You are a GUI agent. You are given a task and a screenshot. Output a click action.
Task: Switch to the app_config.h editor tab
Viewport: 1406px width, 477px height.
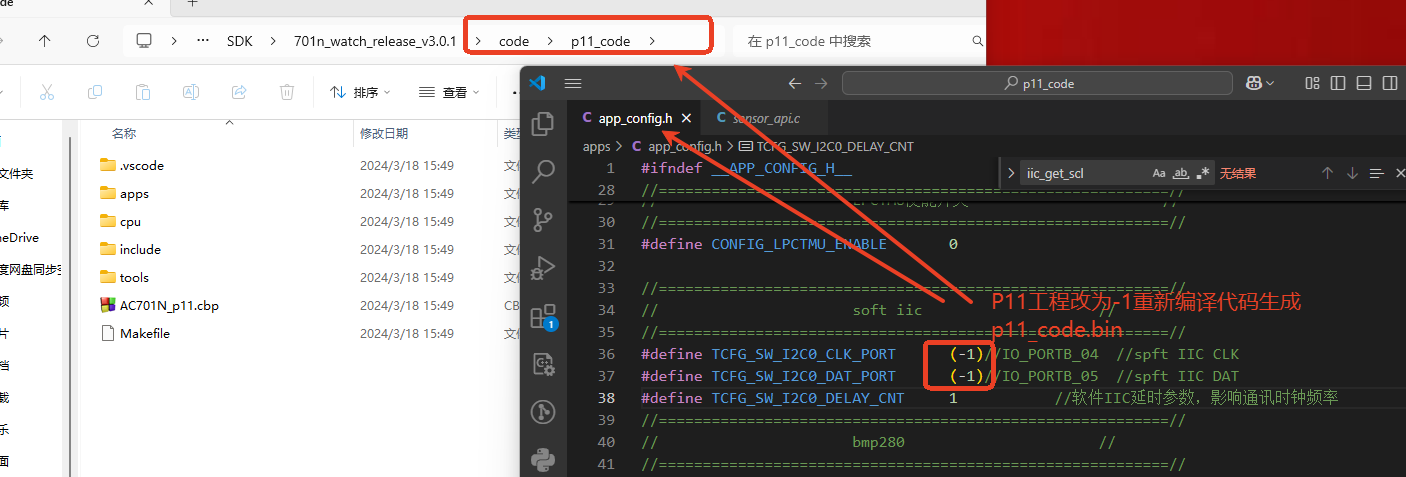(x=635, y=118)
